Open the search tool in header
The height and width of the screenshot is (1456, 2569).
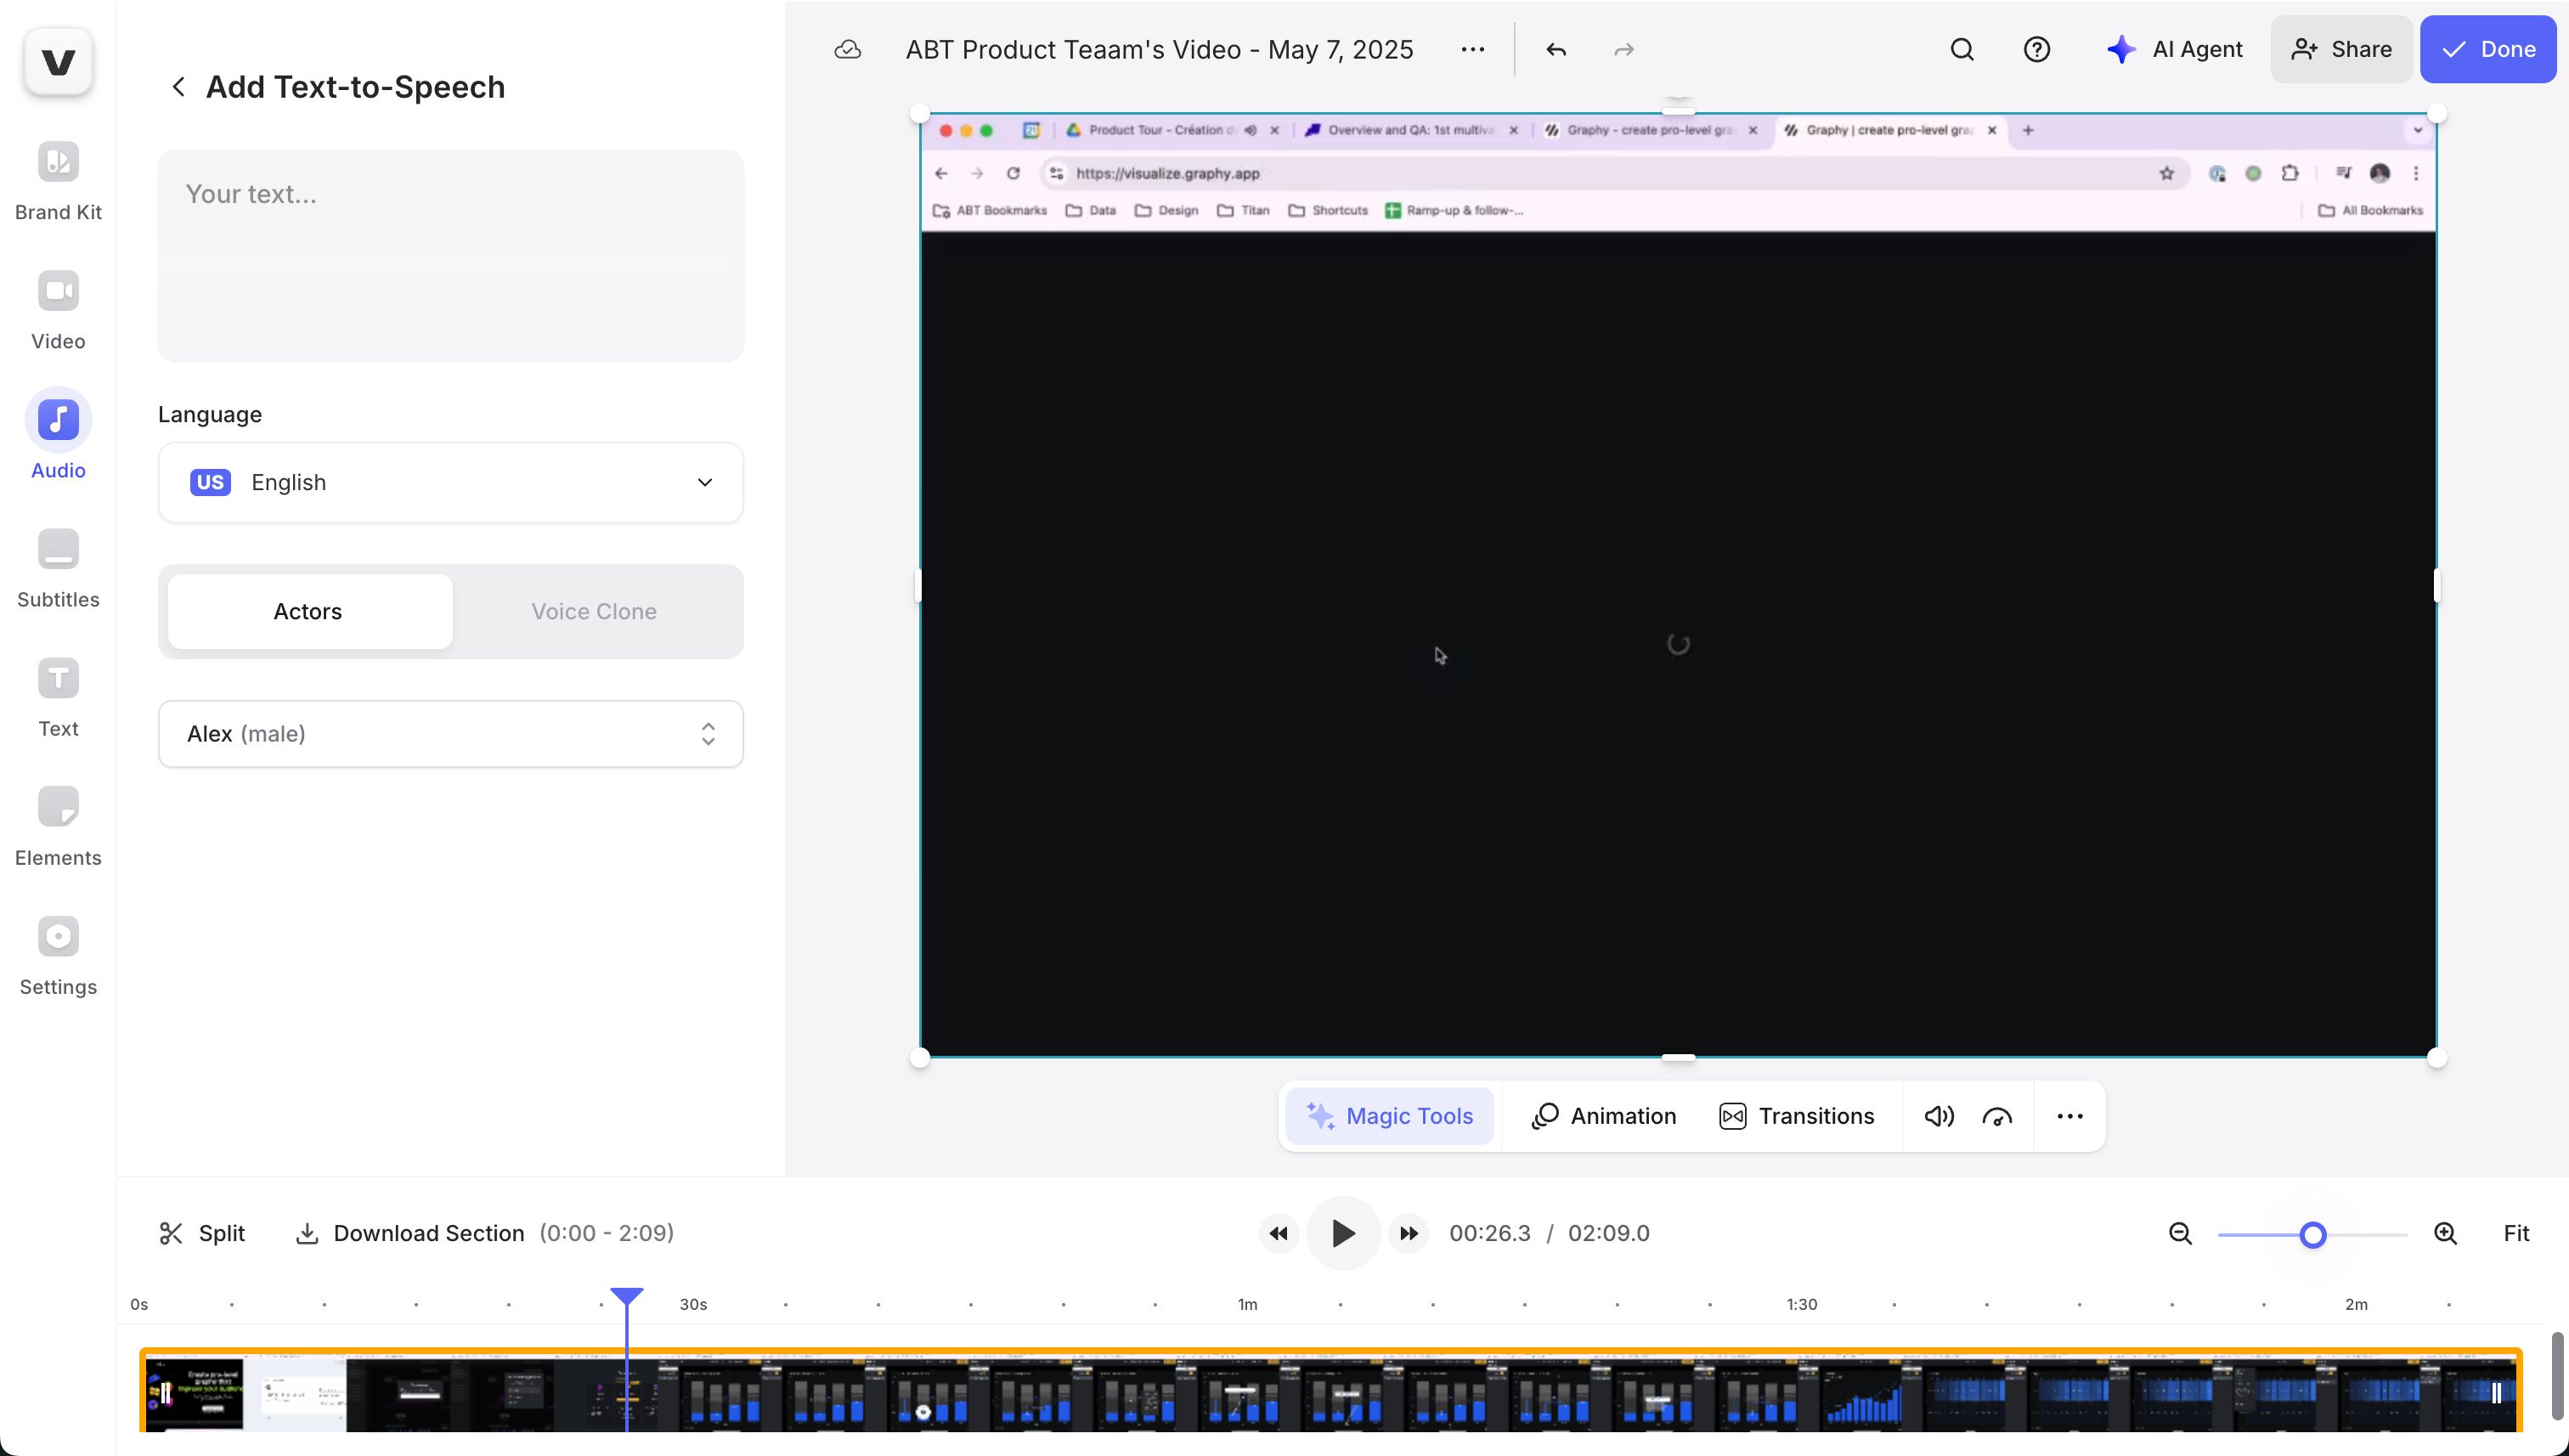pos(1962,49)
